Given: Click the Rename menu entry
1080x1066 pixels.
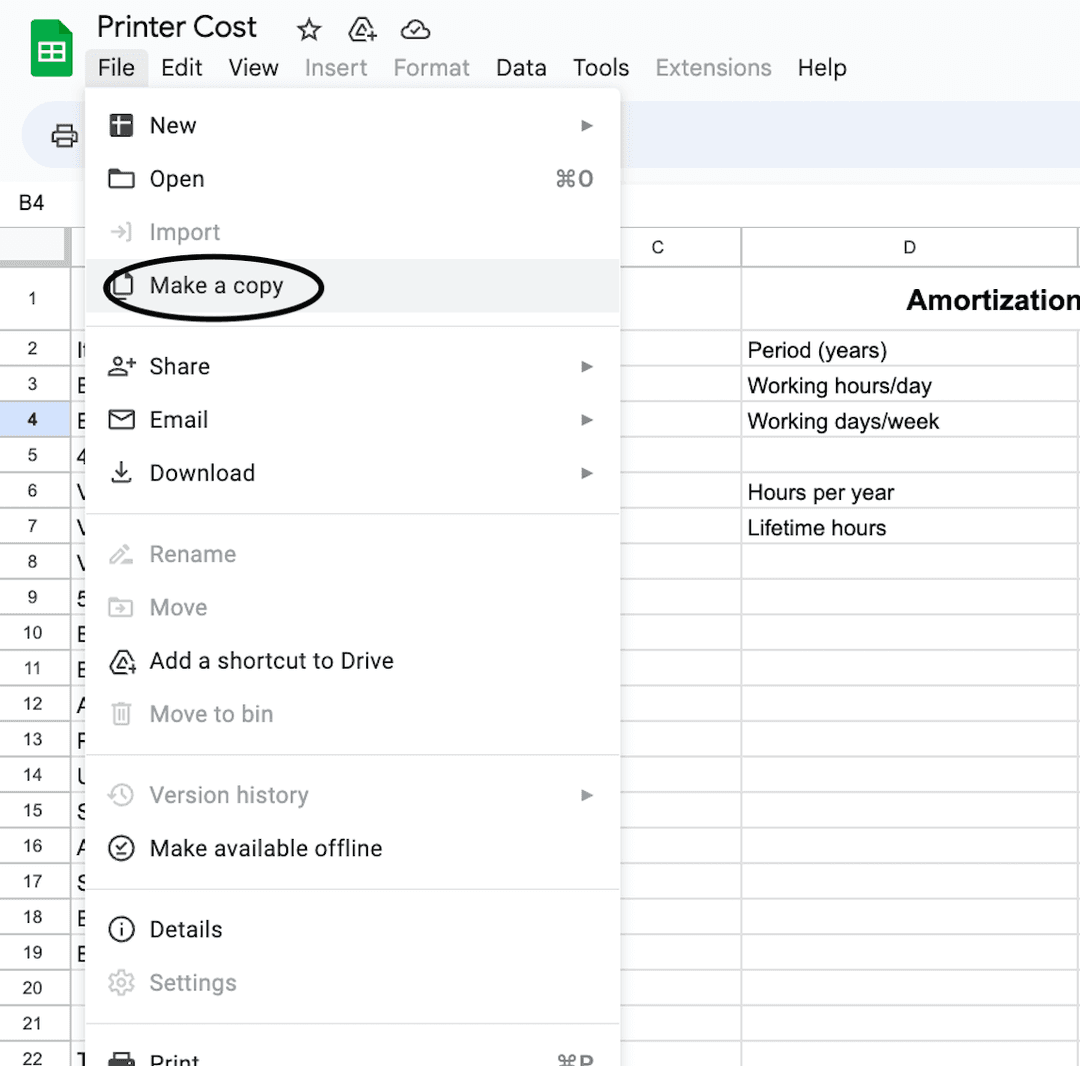Looking at the screenshot, I should click(x=353, y=554).
